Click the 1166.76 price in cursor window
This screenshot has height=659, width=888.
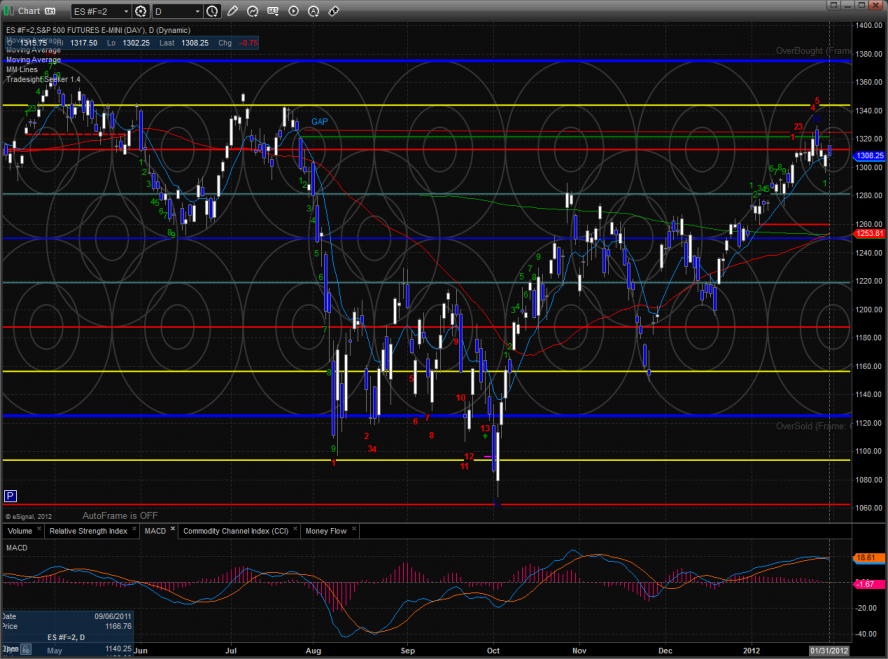118,626
